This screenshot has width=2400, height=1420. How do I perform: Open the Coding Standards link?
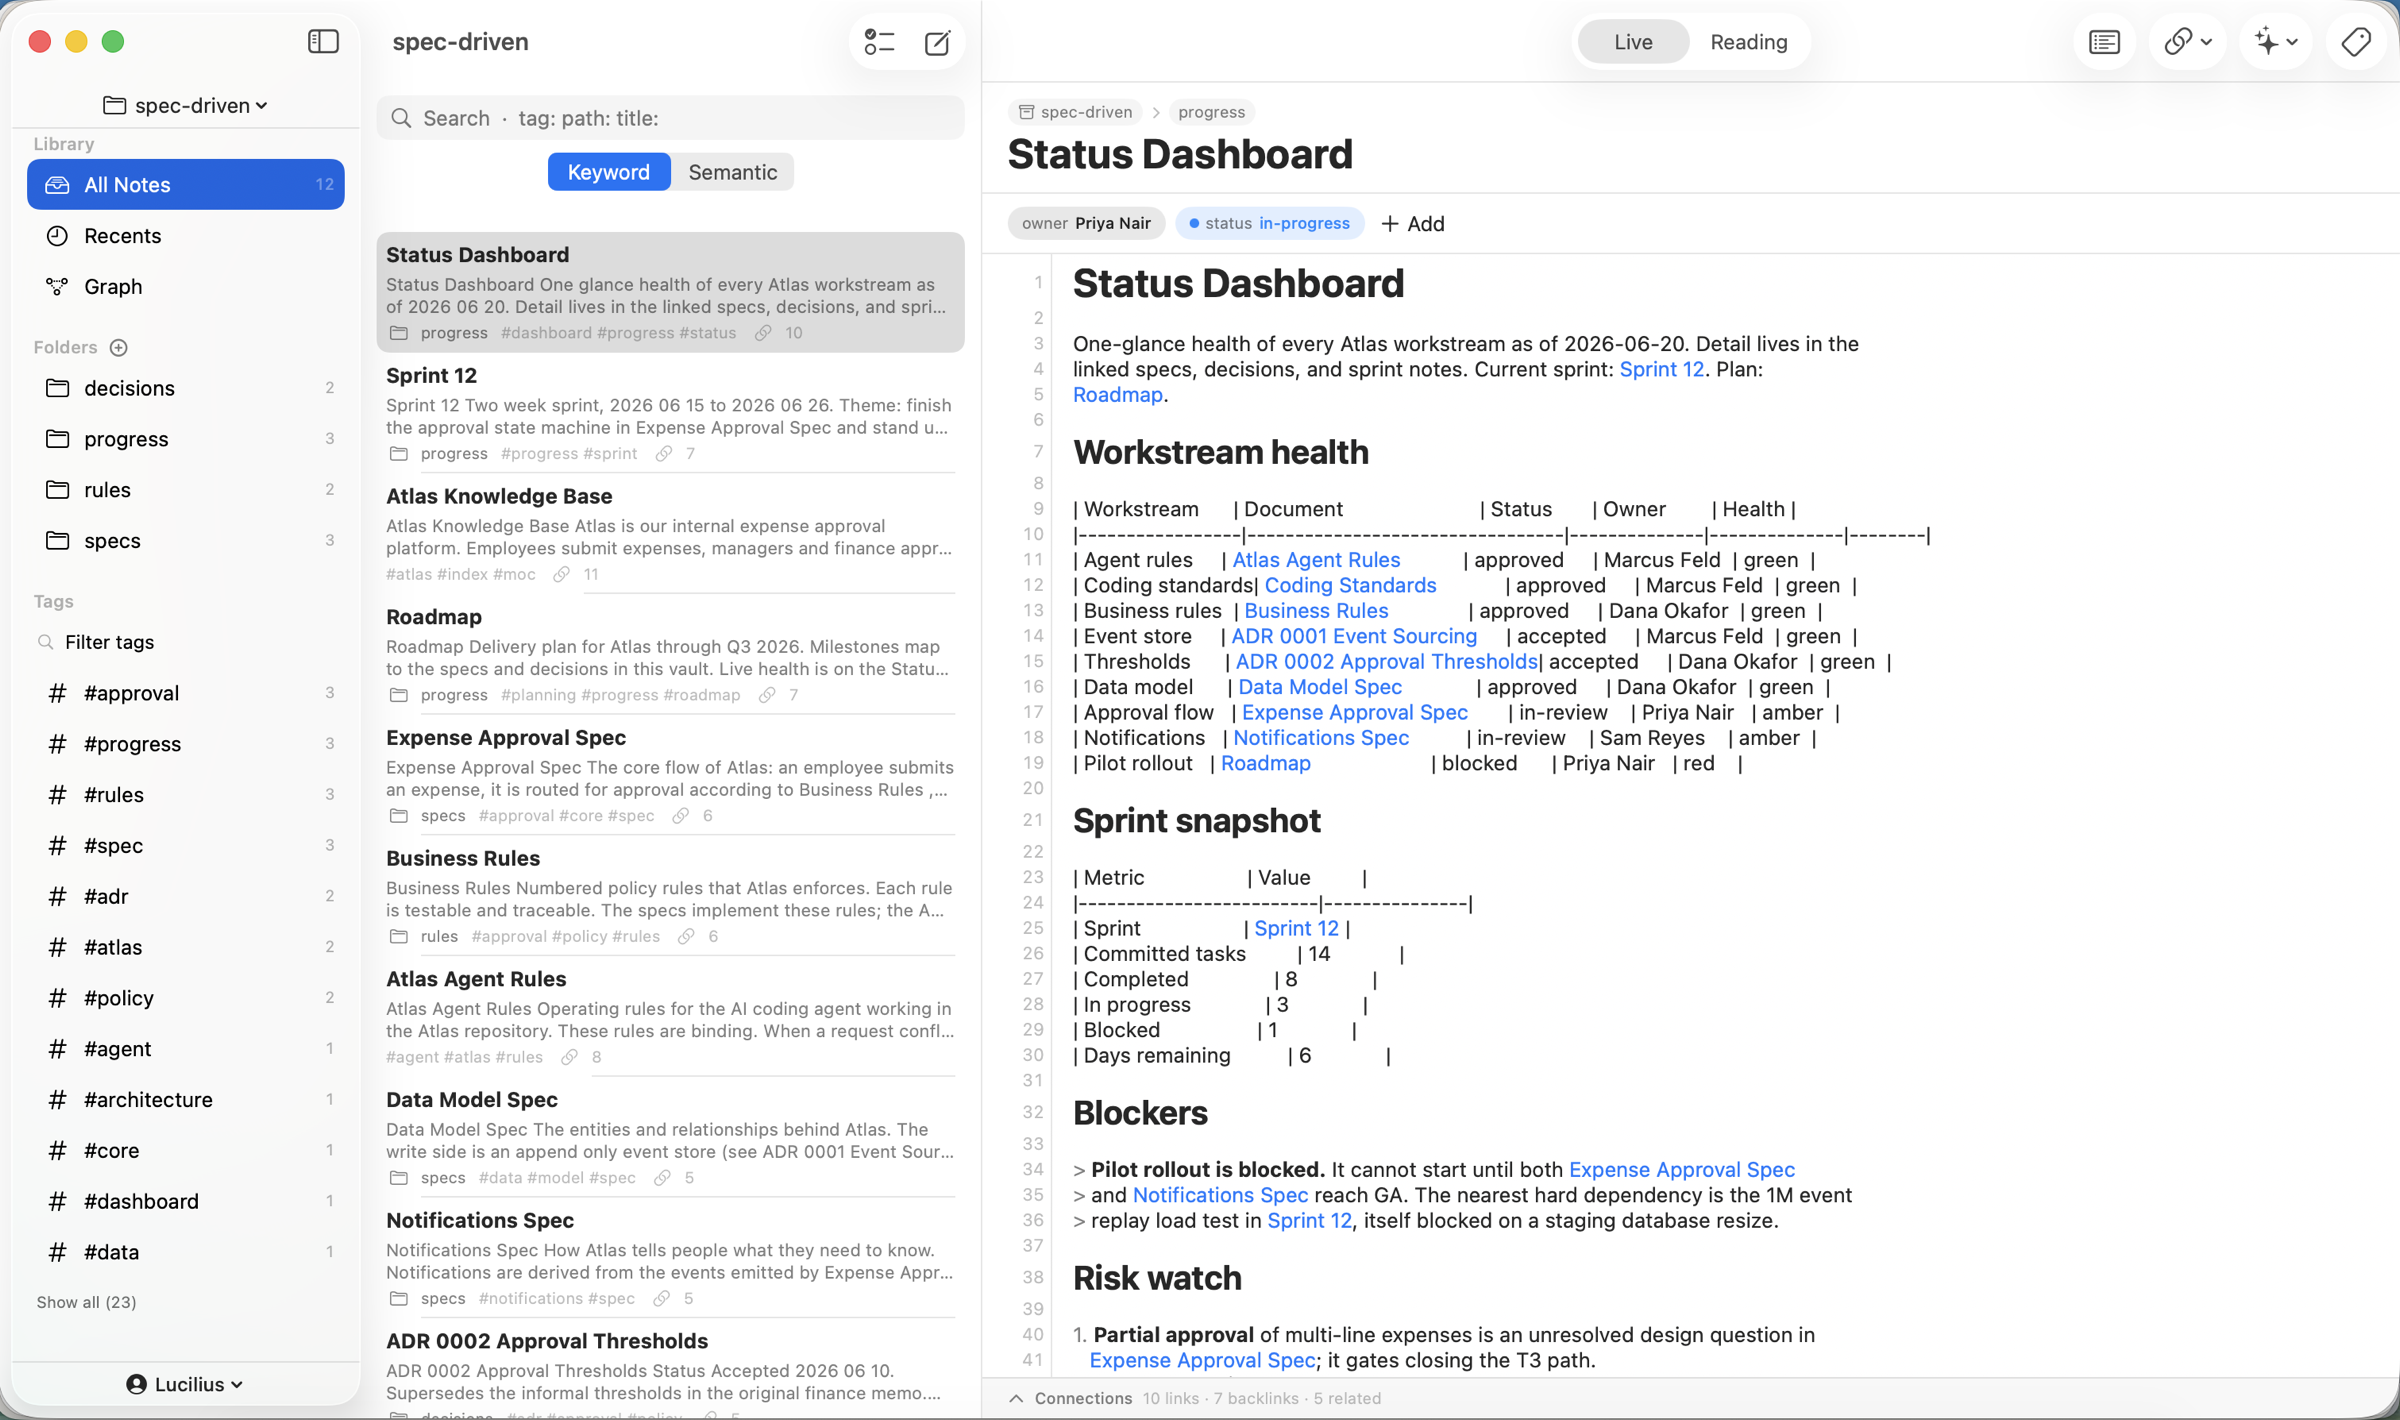[1350, 585]
